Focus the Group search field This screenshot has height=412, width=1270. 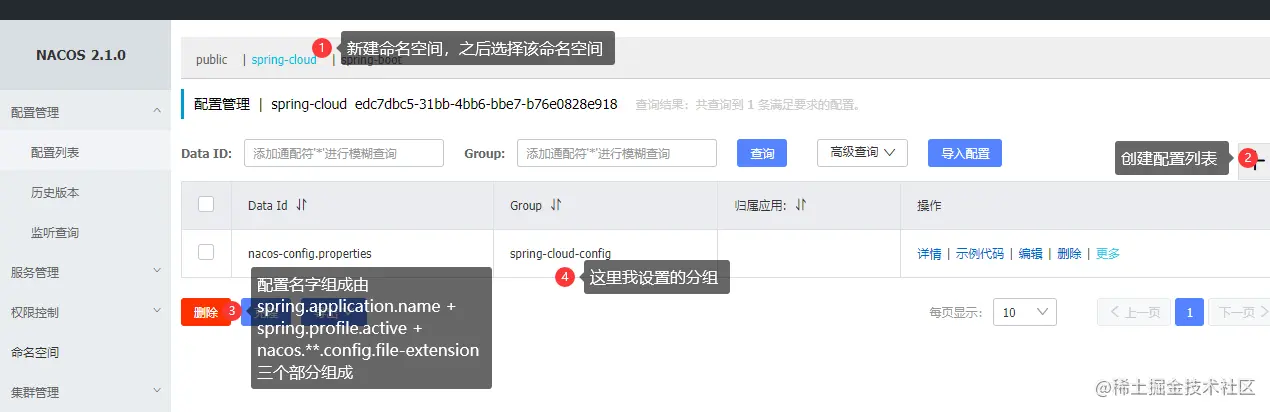pyautogui.click(x=617, y=153)
